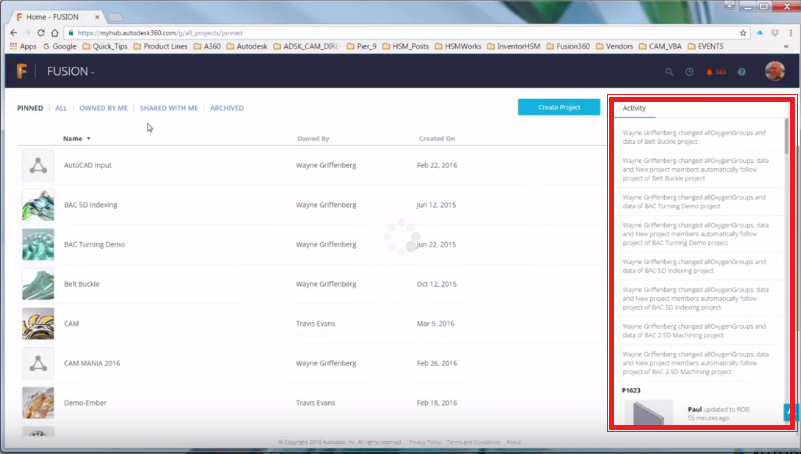Select the OWNED BY ME filter
Viewport: 801px width, 454px height.
pyautogui.click(x=103, y=108)
